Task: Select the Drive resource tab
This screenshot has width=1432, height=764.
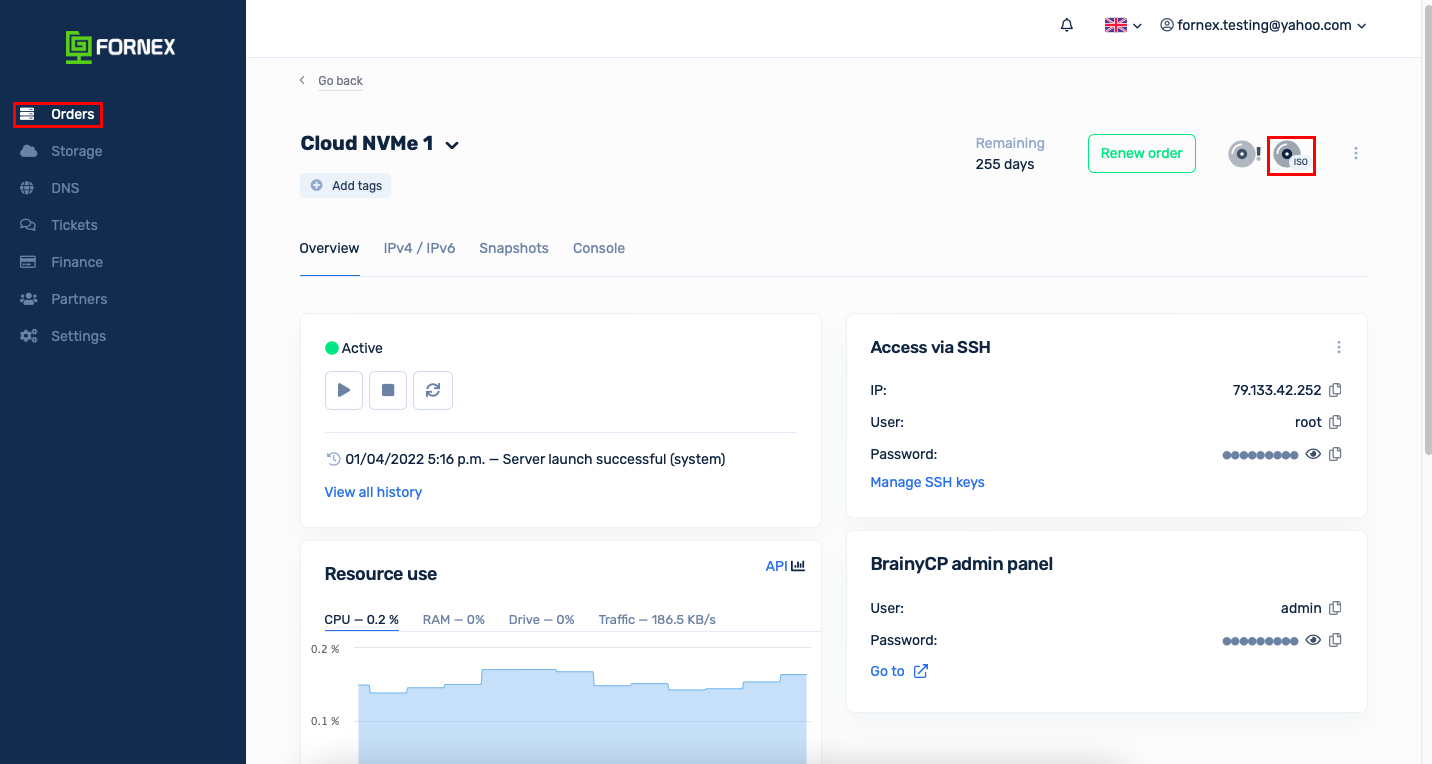Action: coord(542,620)
